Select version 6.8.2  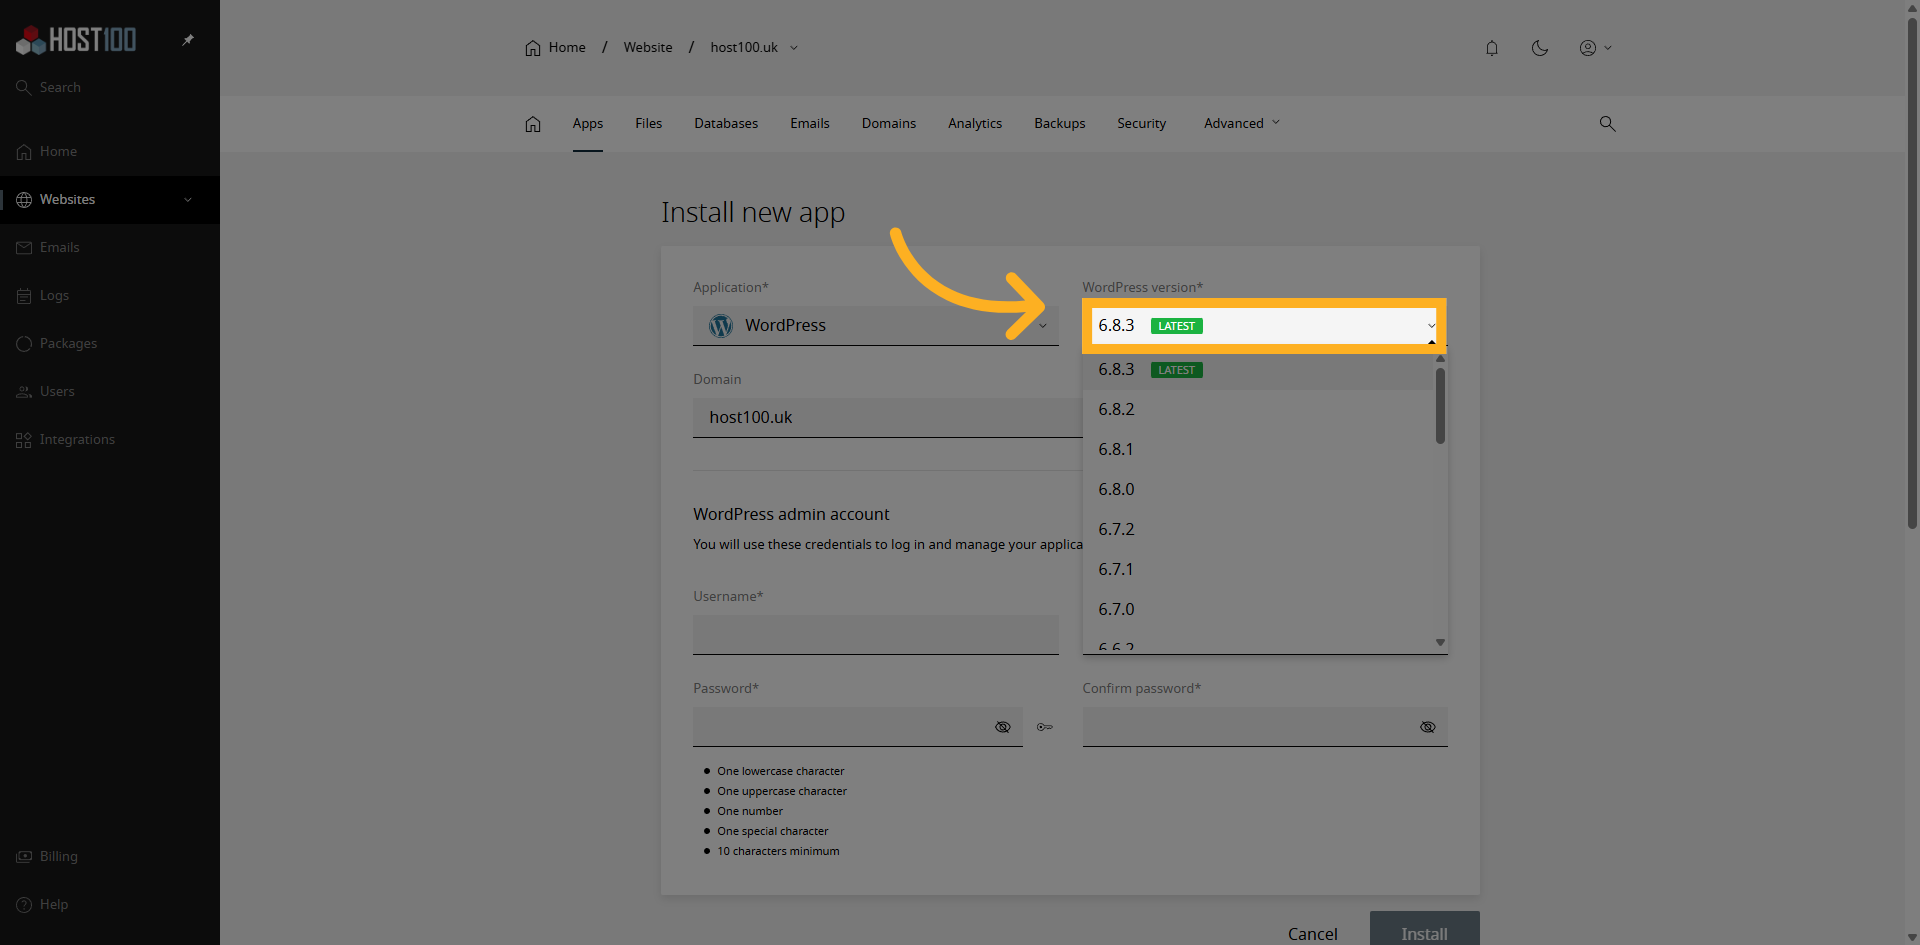1258,409
